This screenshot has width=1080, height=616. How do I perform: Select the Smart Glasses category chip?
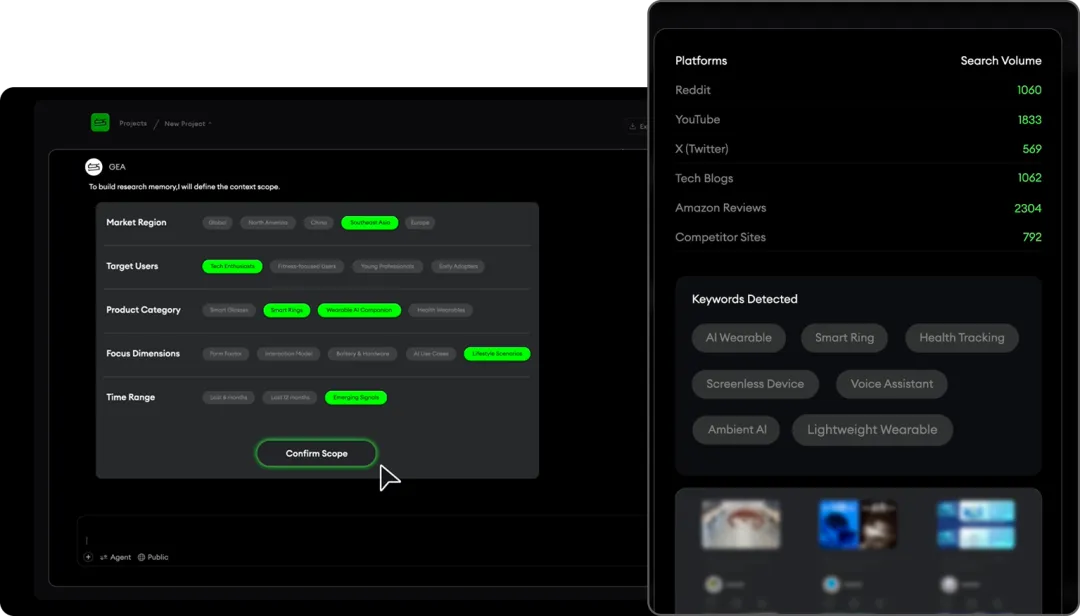(229, 310)
